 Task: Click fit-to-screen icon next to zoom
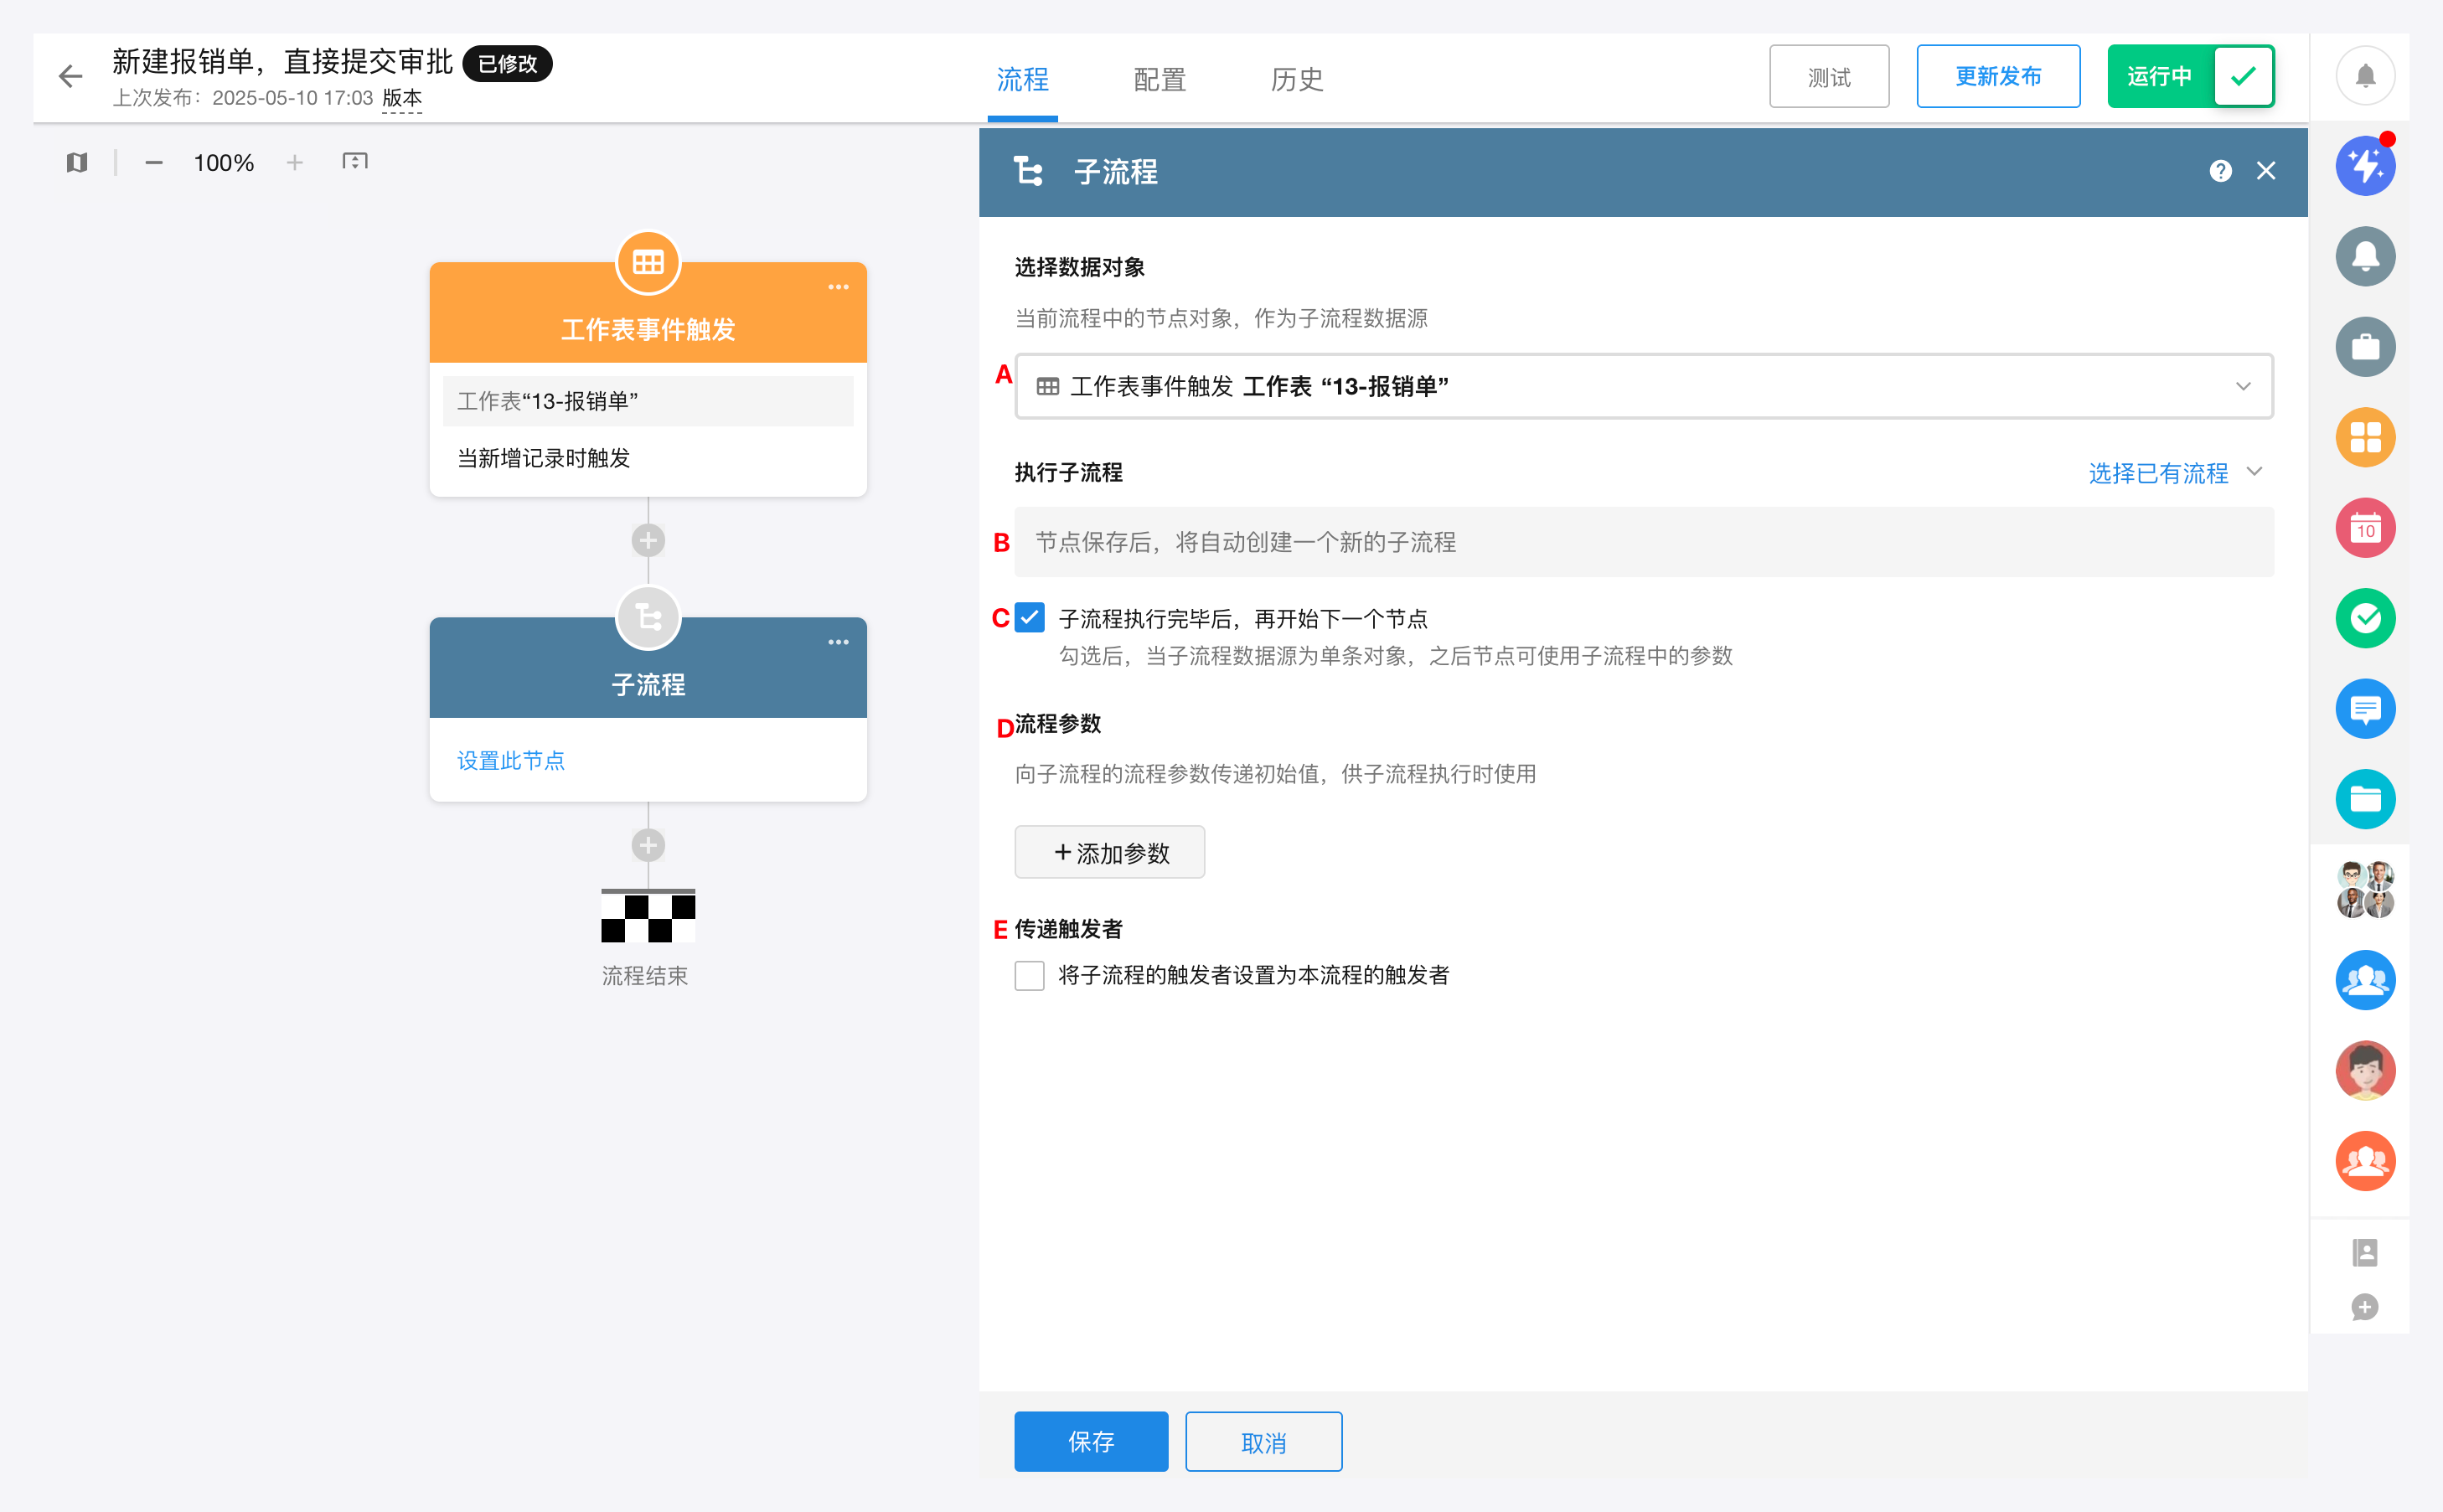[x=355, y=162]
